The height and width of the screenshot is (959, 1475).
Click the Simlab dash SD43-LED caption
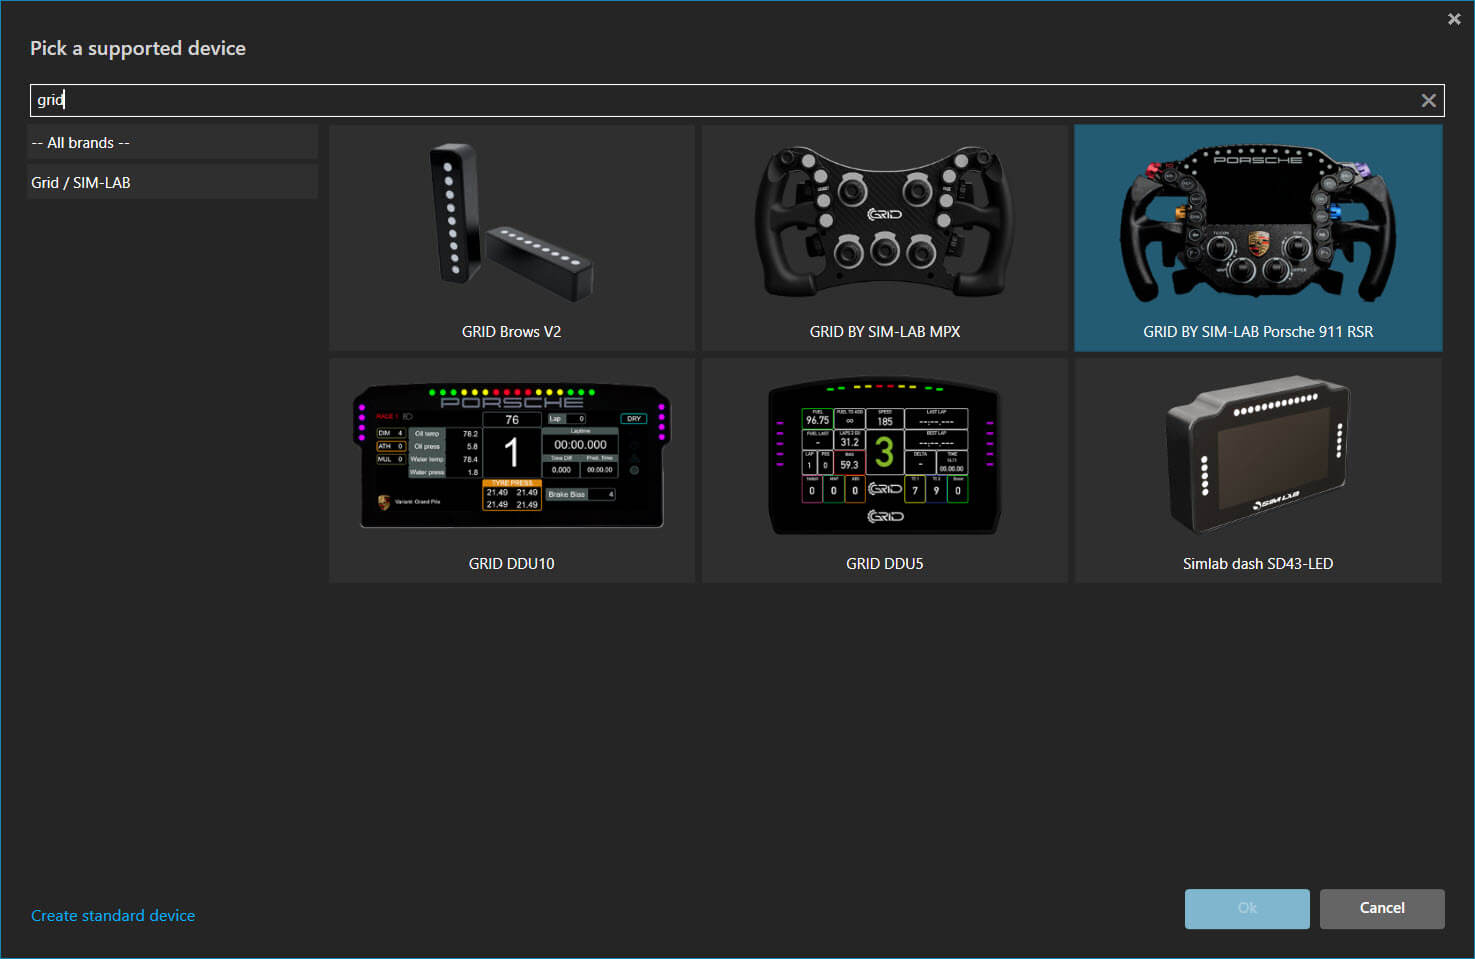(1258, 563)
